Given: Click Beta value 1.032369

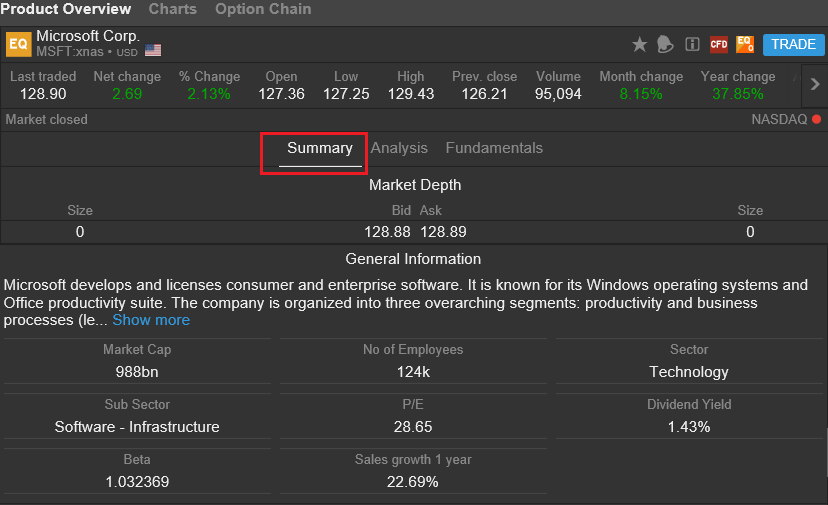Looking at the screenshot, I should coord(137,482).
